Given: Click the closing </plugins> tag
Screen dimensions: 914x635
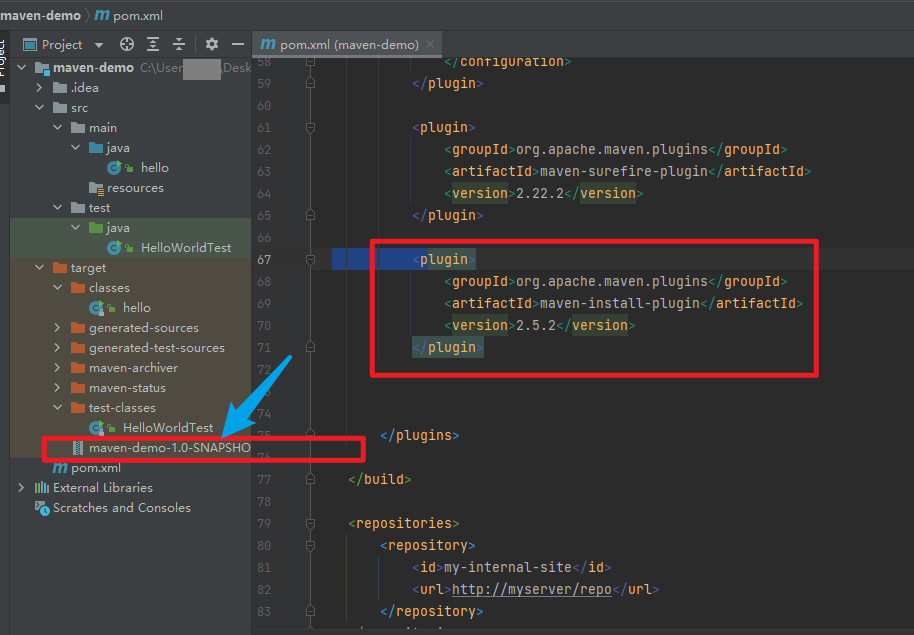Looking at the screenshot, I should [x=420, y=436].
